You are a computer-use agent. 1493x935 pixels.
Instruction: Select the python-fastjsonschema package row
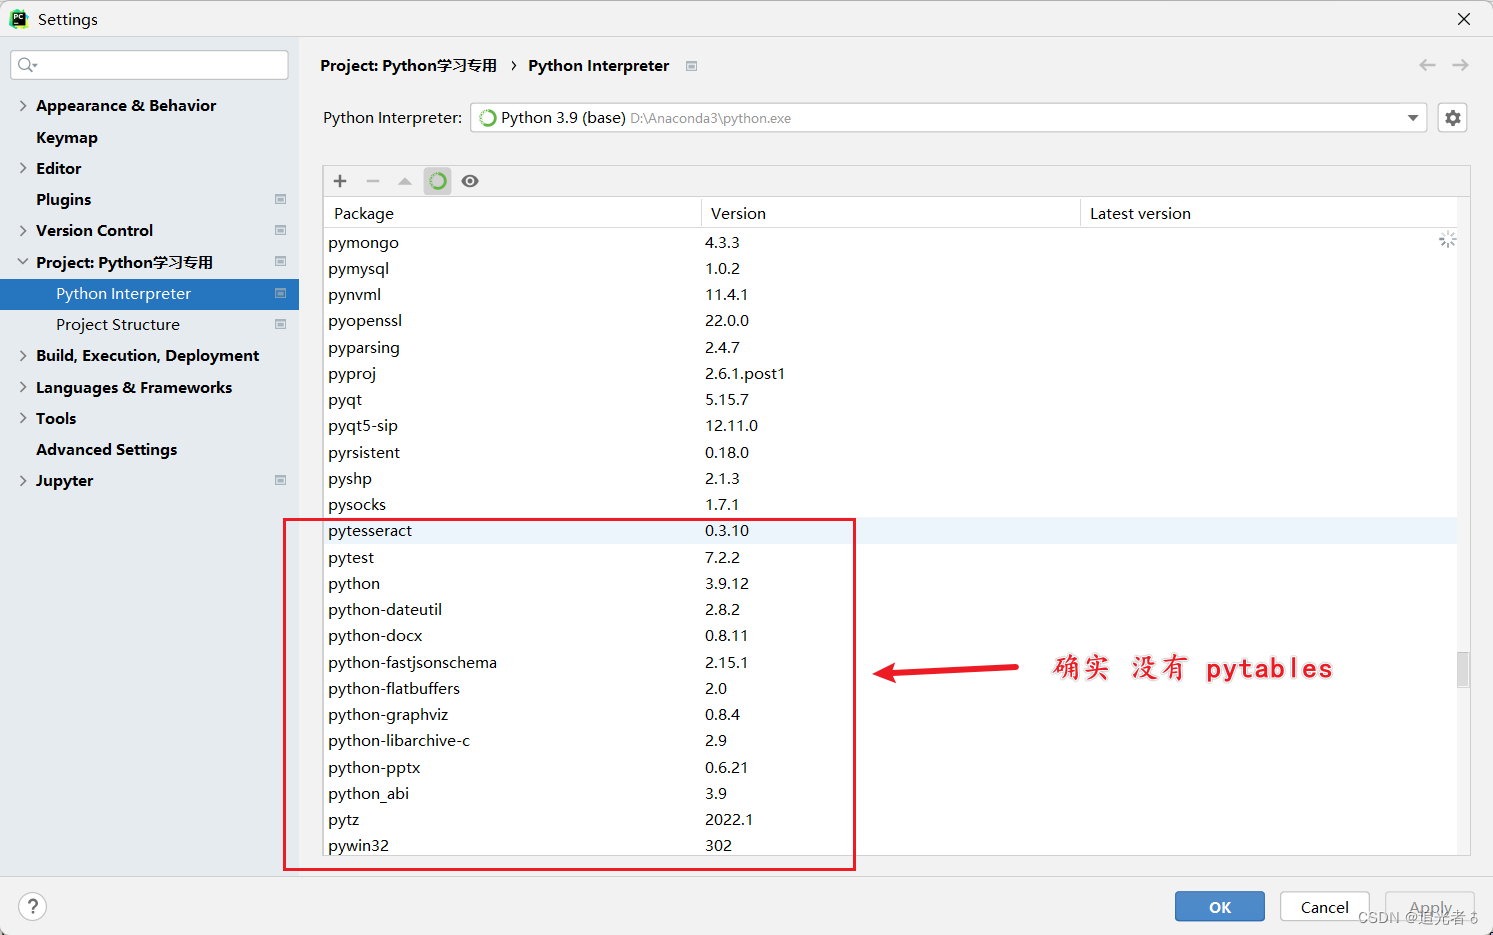pos(890,662)
